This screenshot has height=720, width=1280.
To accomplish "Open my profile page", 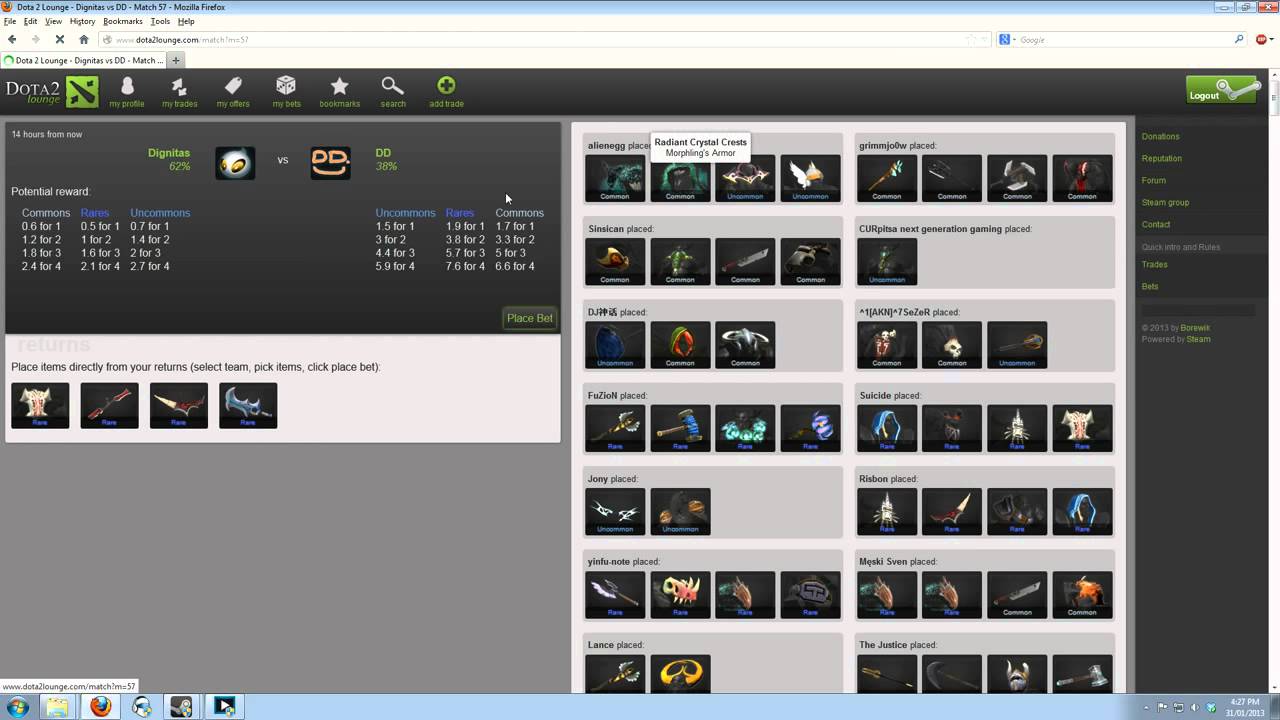I will (127, 92).
